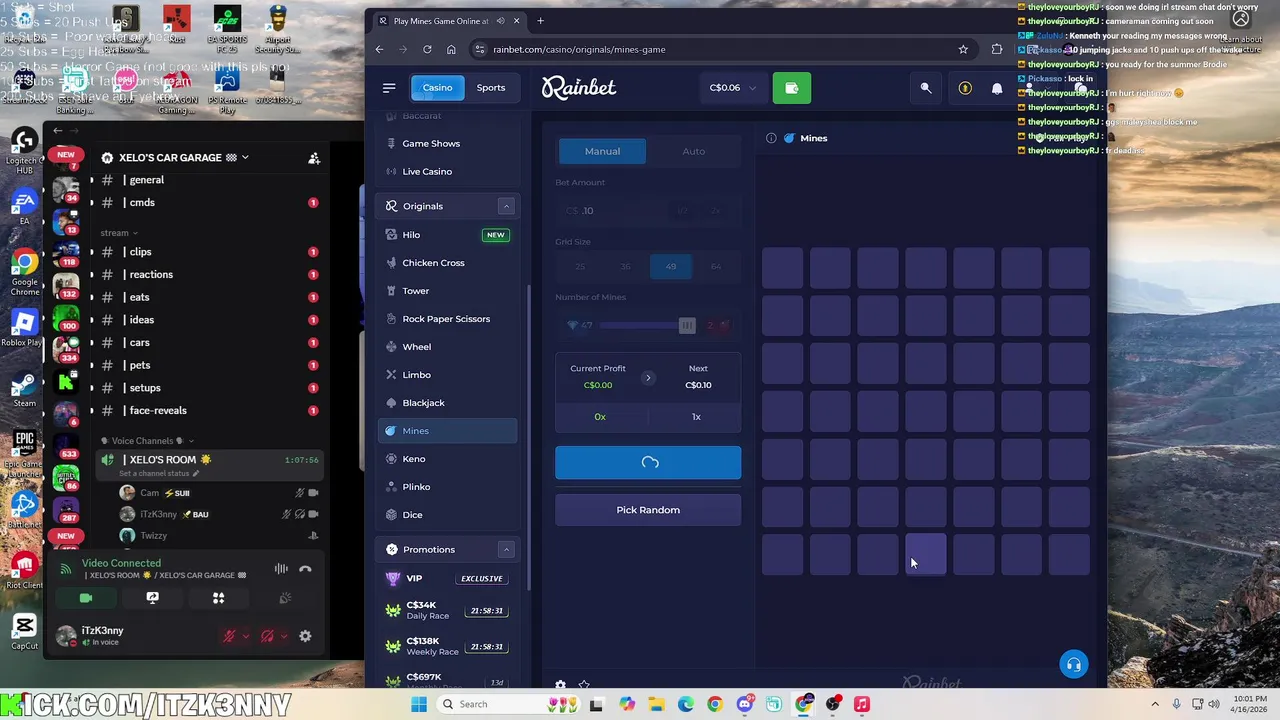The image size is (1280, 720).
Task: Open the C$0.06 balance dropdown
Action: 733,88
